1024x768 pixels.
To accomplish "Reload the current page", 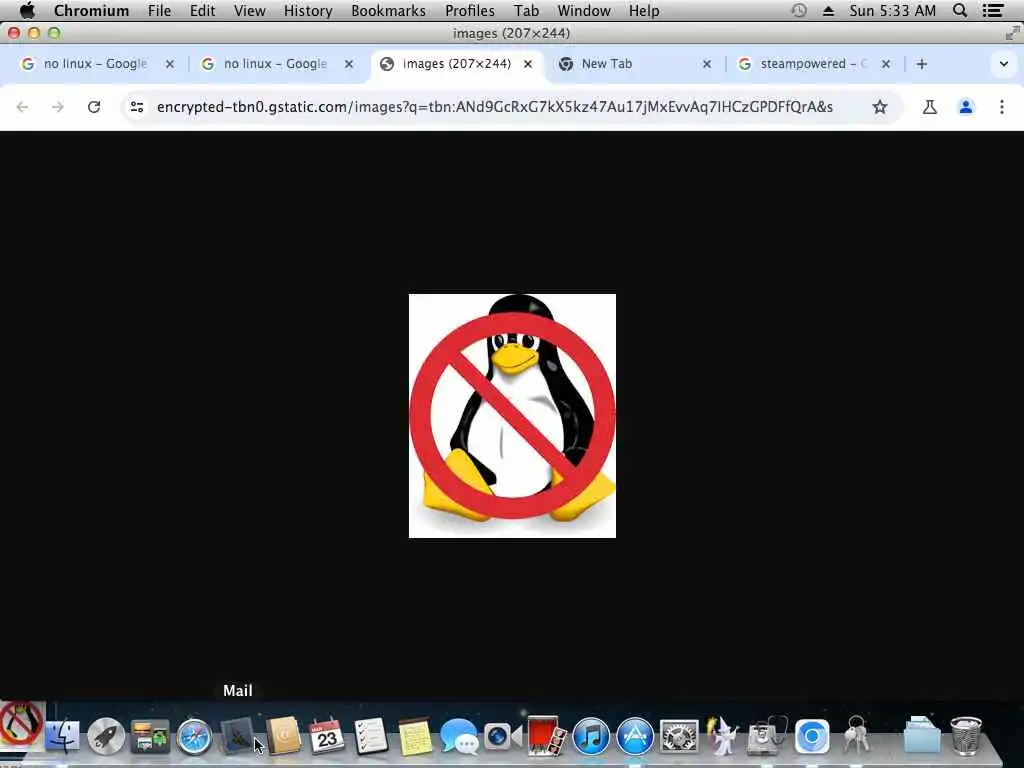I will coord(94,107).
